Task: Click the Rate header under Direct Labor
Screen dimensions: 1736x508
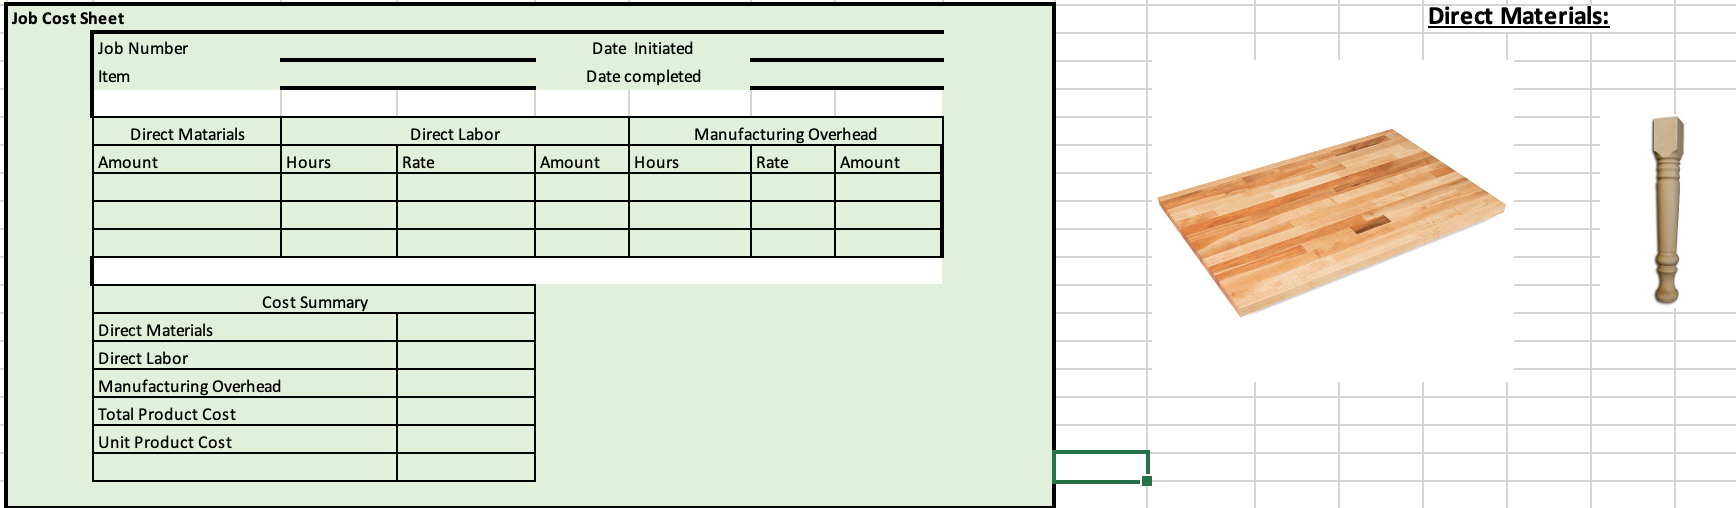Action: [466, 162]
